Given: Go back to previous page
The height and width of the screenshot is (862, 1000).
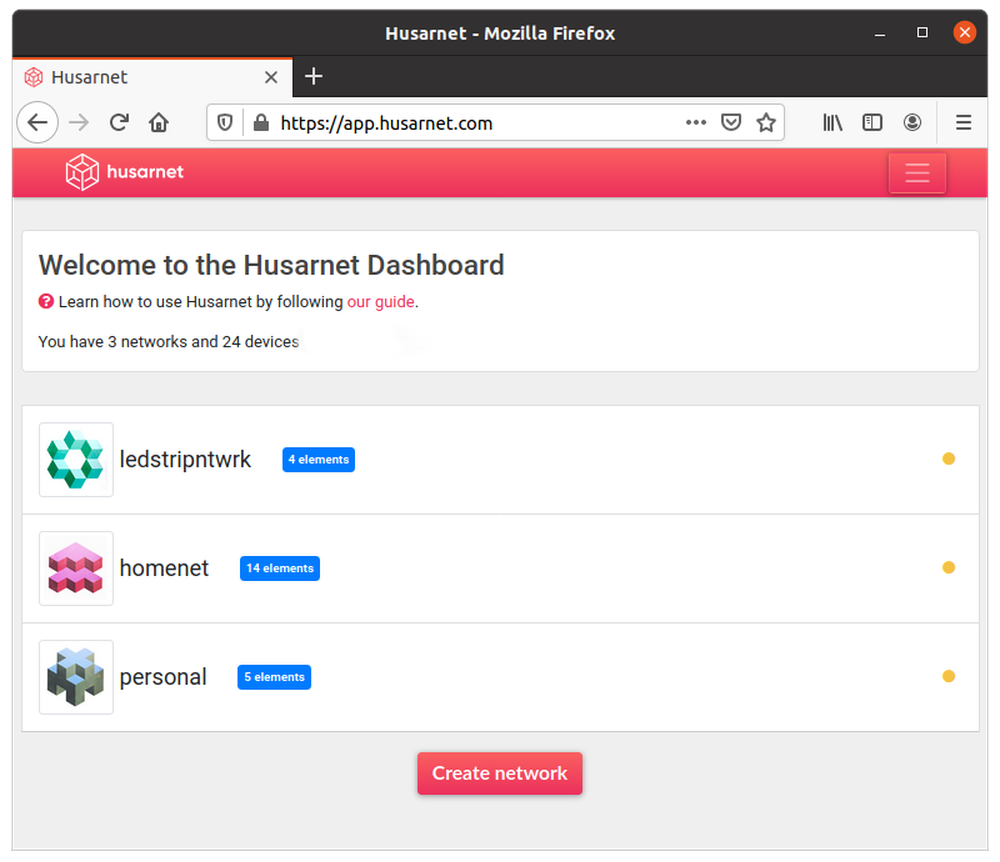Looking at the screenshot, I should pyautogui.click(x=38, y=122).
